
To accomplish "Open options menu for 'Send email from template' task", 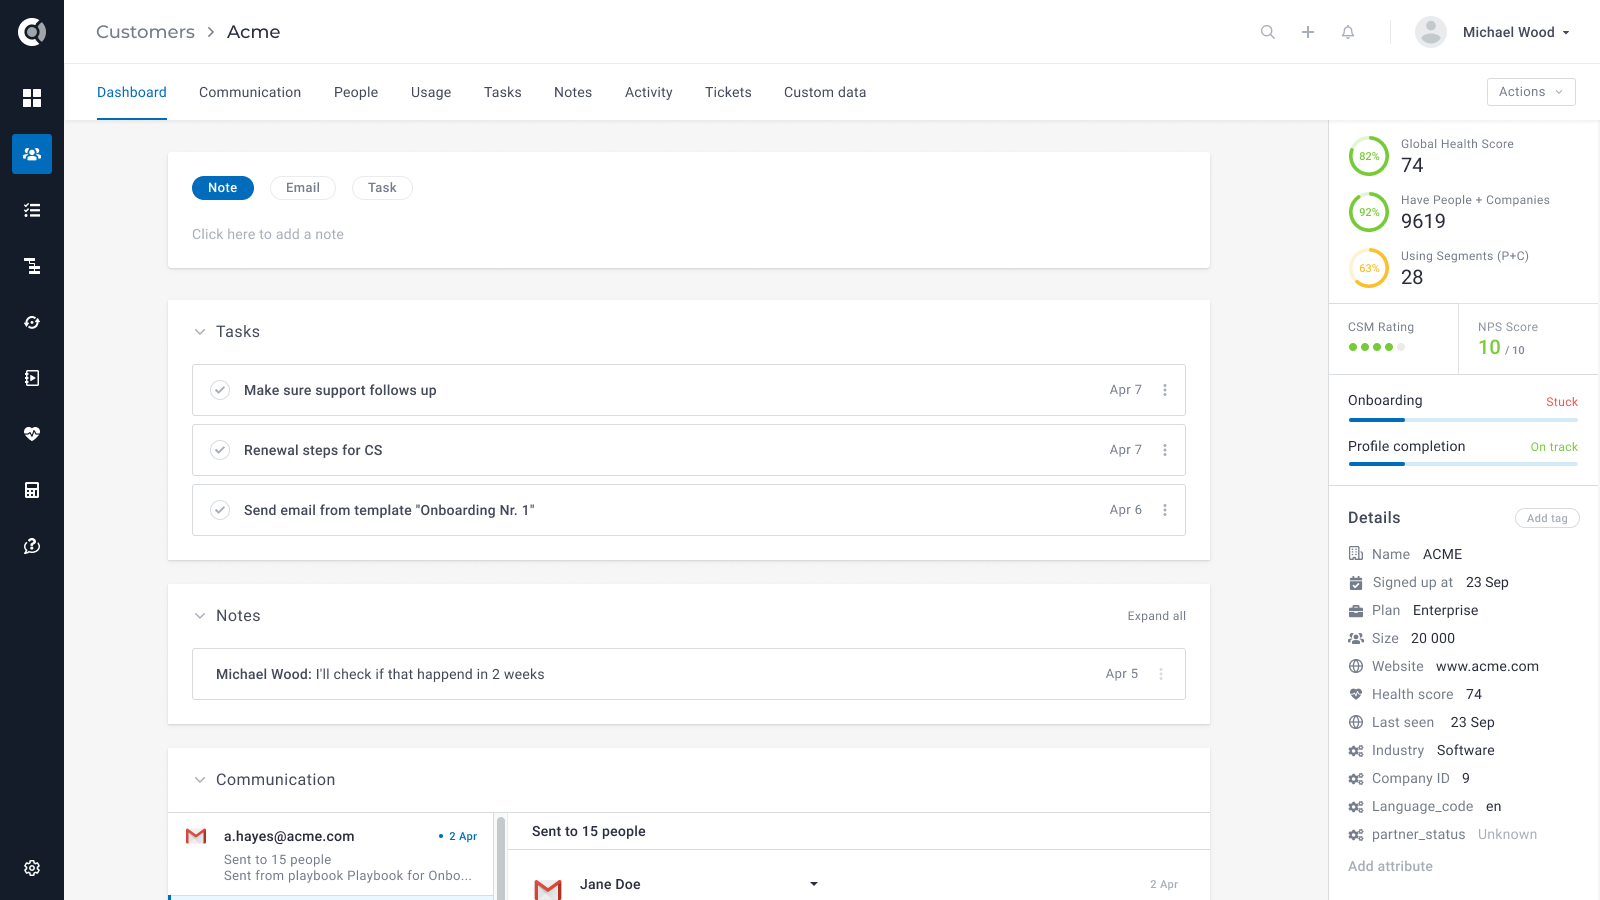I will [x=1165, y=510].
